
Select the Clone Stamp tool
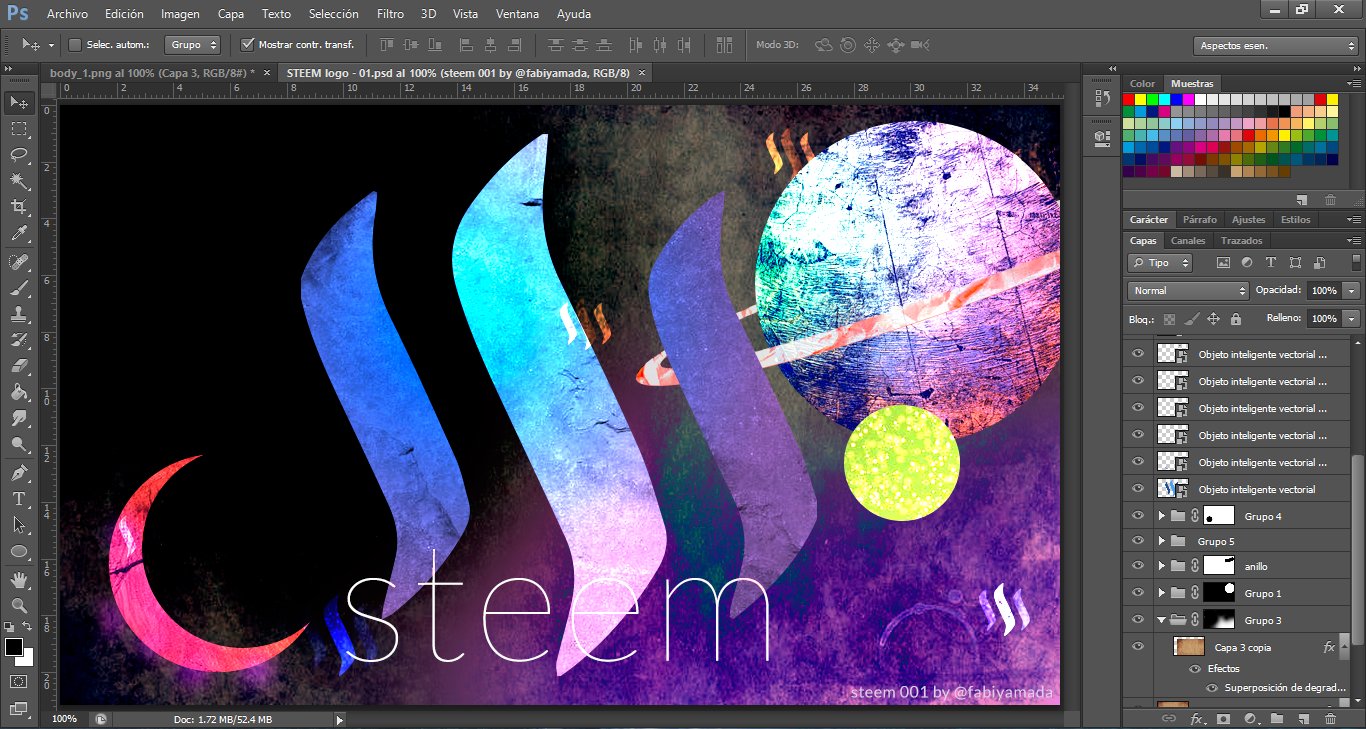tap(19, 314)
